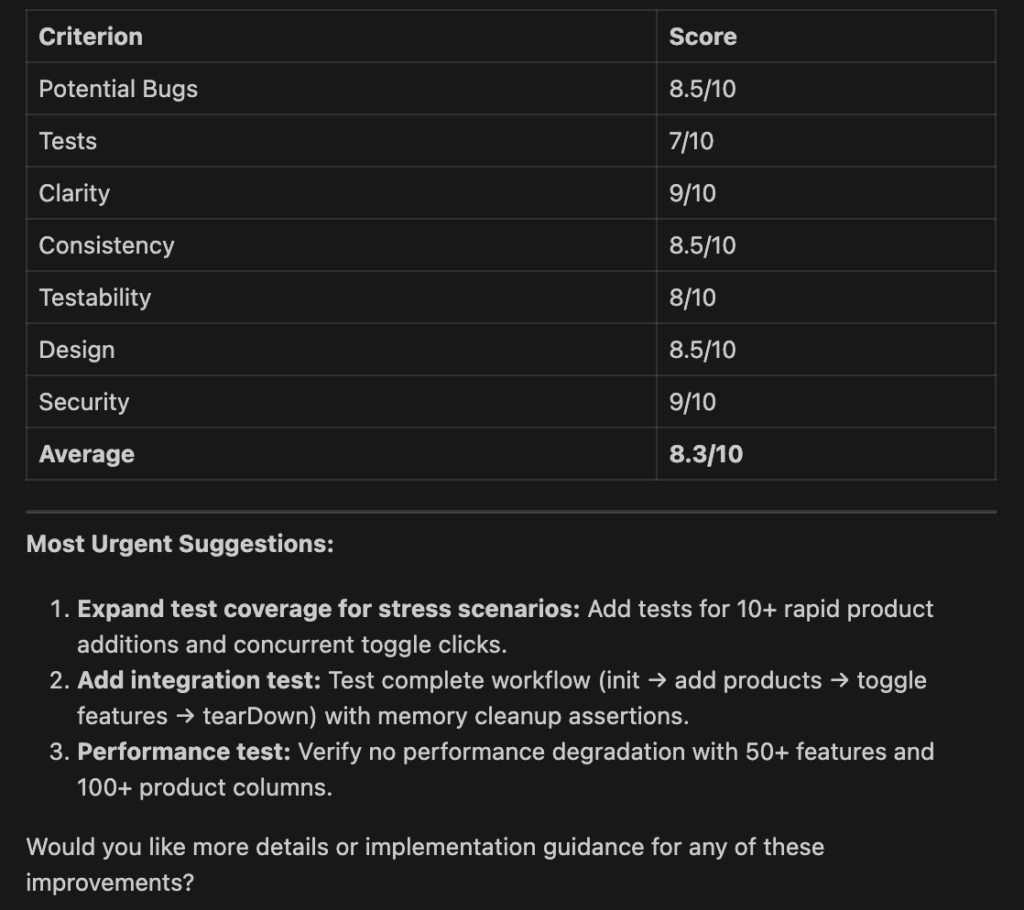Click the 8.3/10 average score
This screenshot has width=1024, height=910.
tap(706, 454)
